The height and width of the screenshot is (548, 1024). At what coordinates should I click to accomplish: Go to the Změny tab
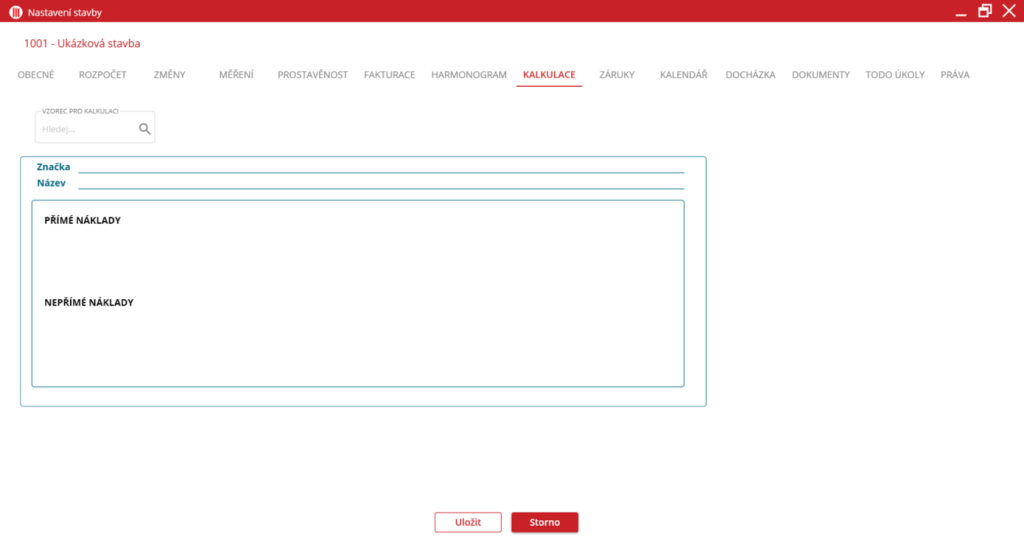tap(169, 75)
